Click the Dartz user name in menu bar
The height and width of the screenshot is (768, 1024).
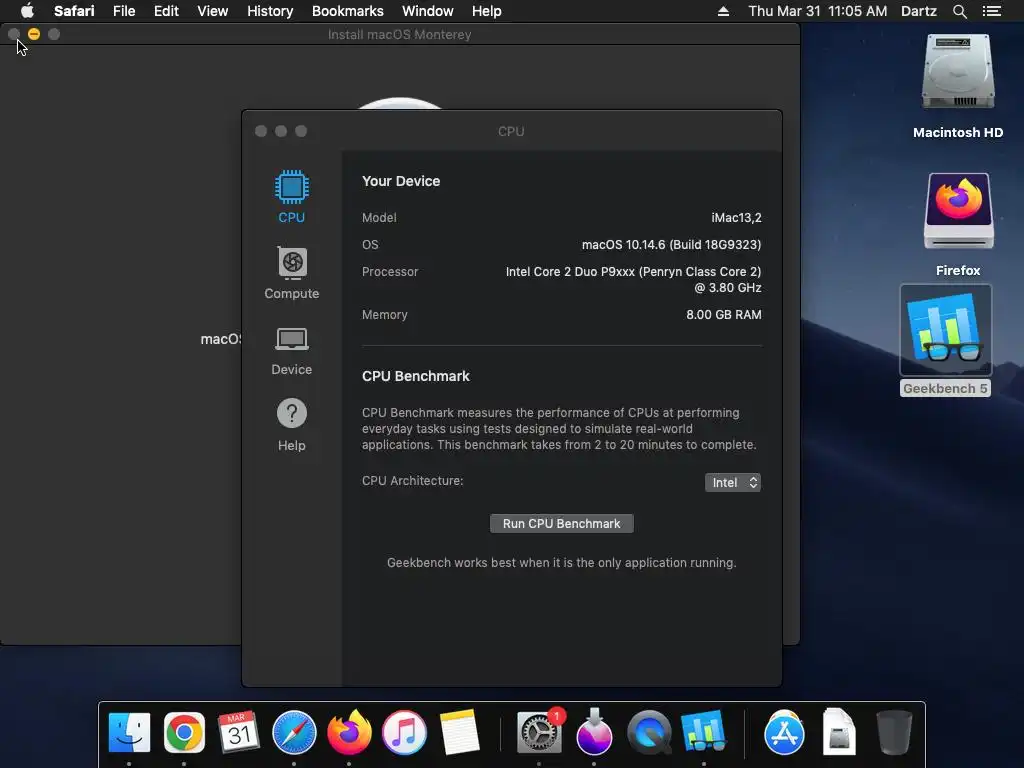[x=919, y=11]
